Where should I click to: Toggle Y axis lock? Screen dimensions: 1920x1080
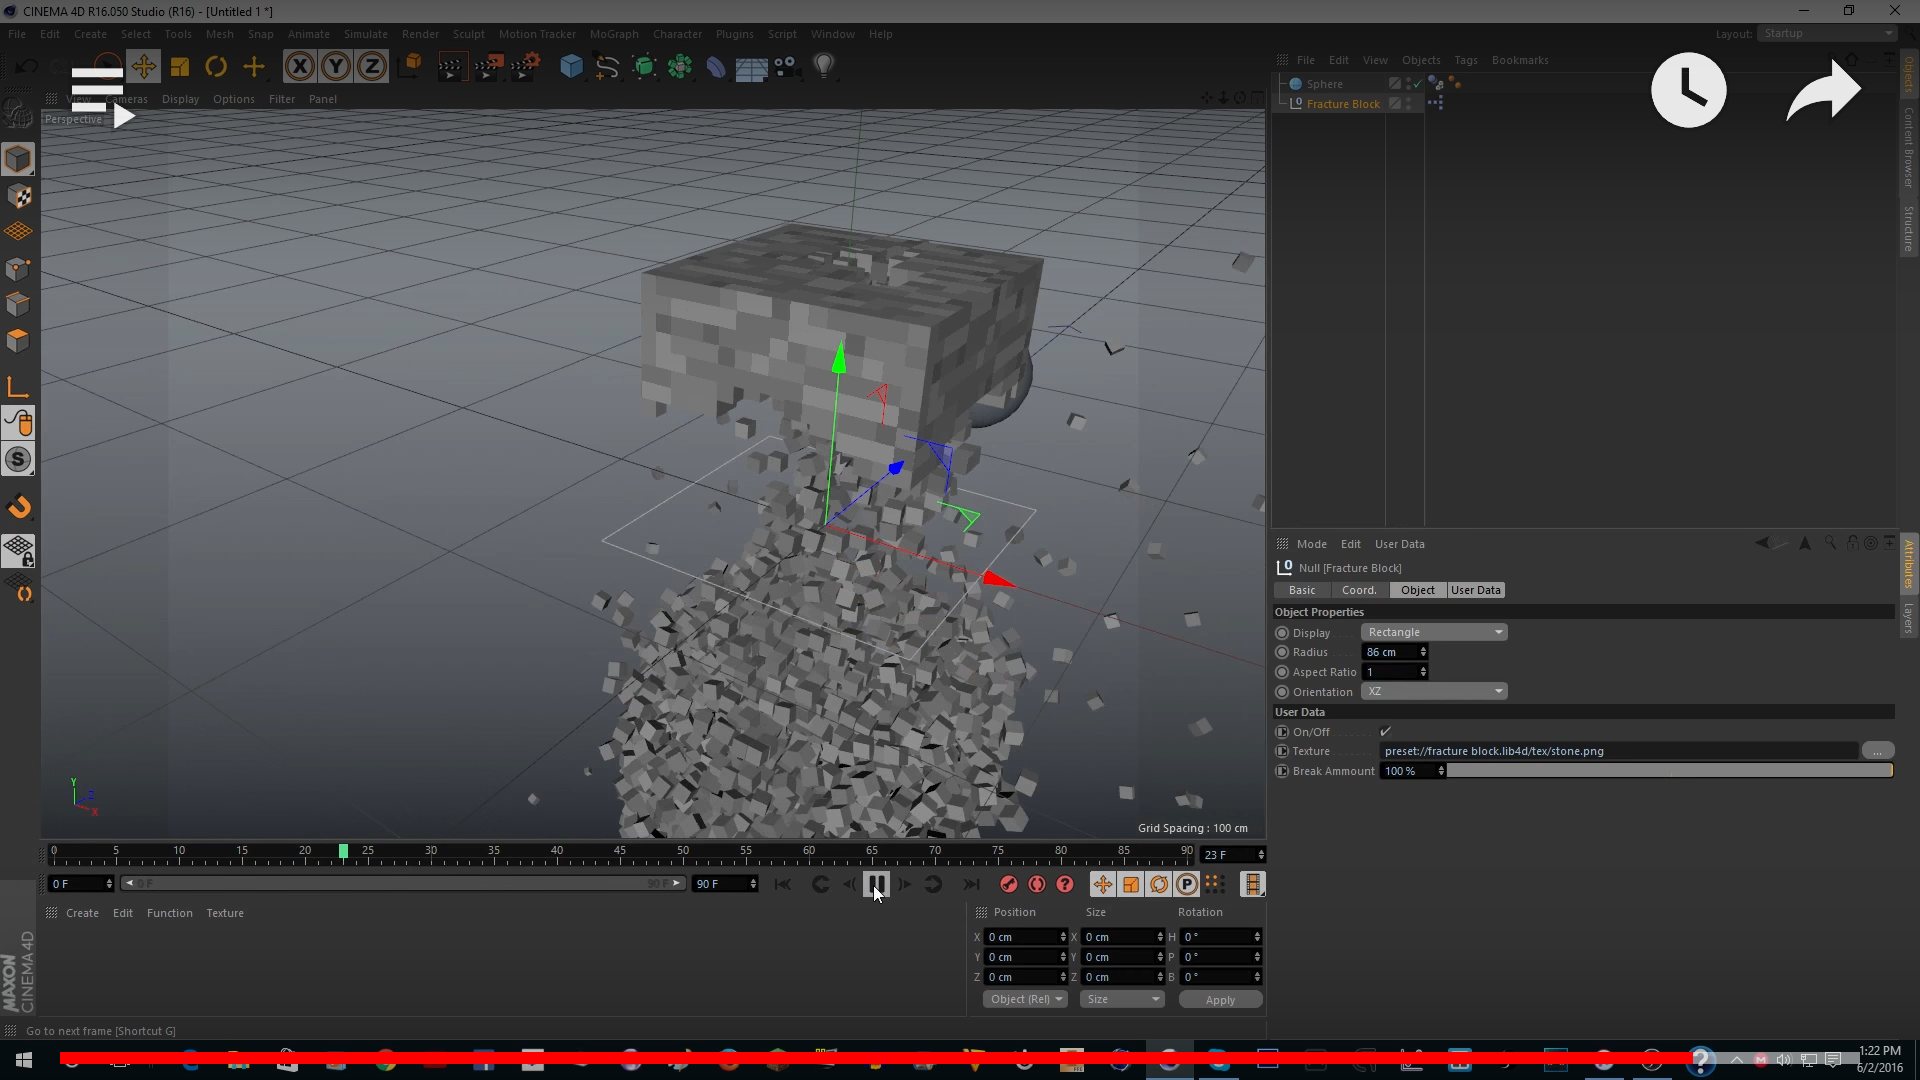click(336, 67)
